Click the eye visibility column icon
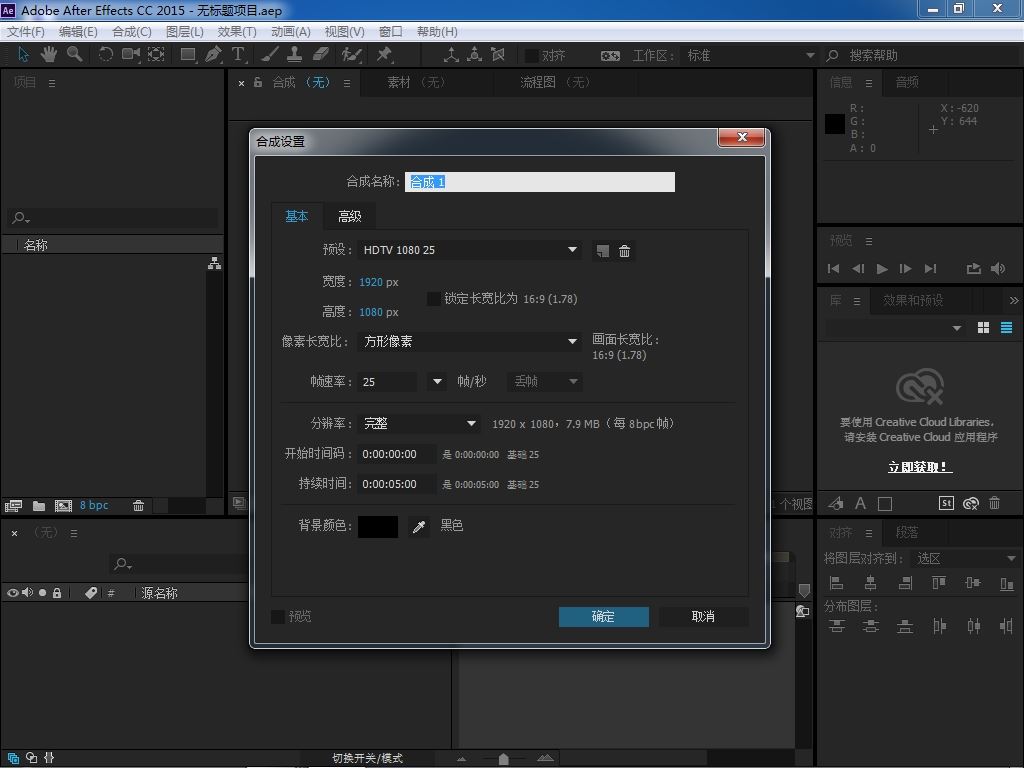Screen dimensions: 1024x768 12,593
